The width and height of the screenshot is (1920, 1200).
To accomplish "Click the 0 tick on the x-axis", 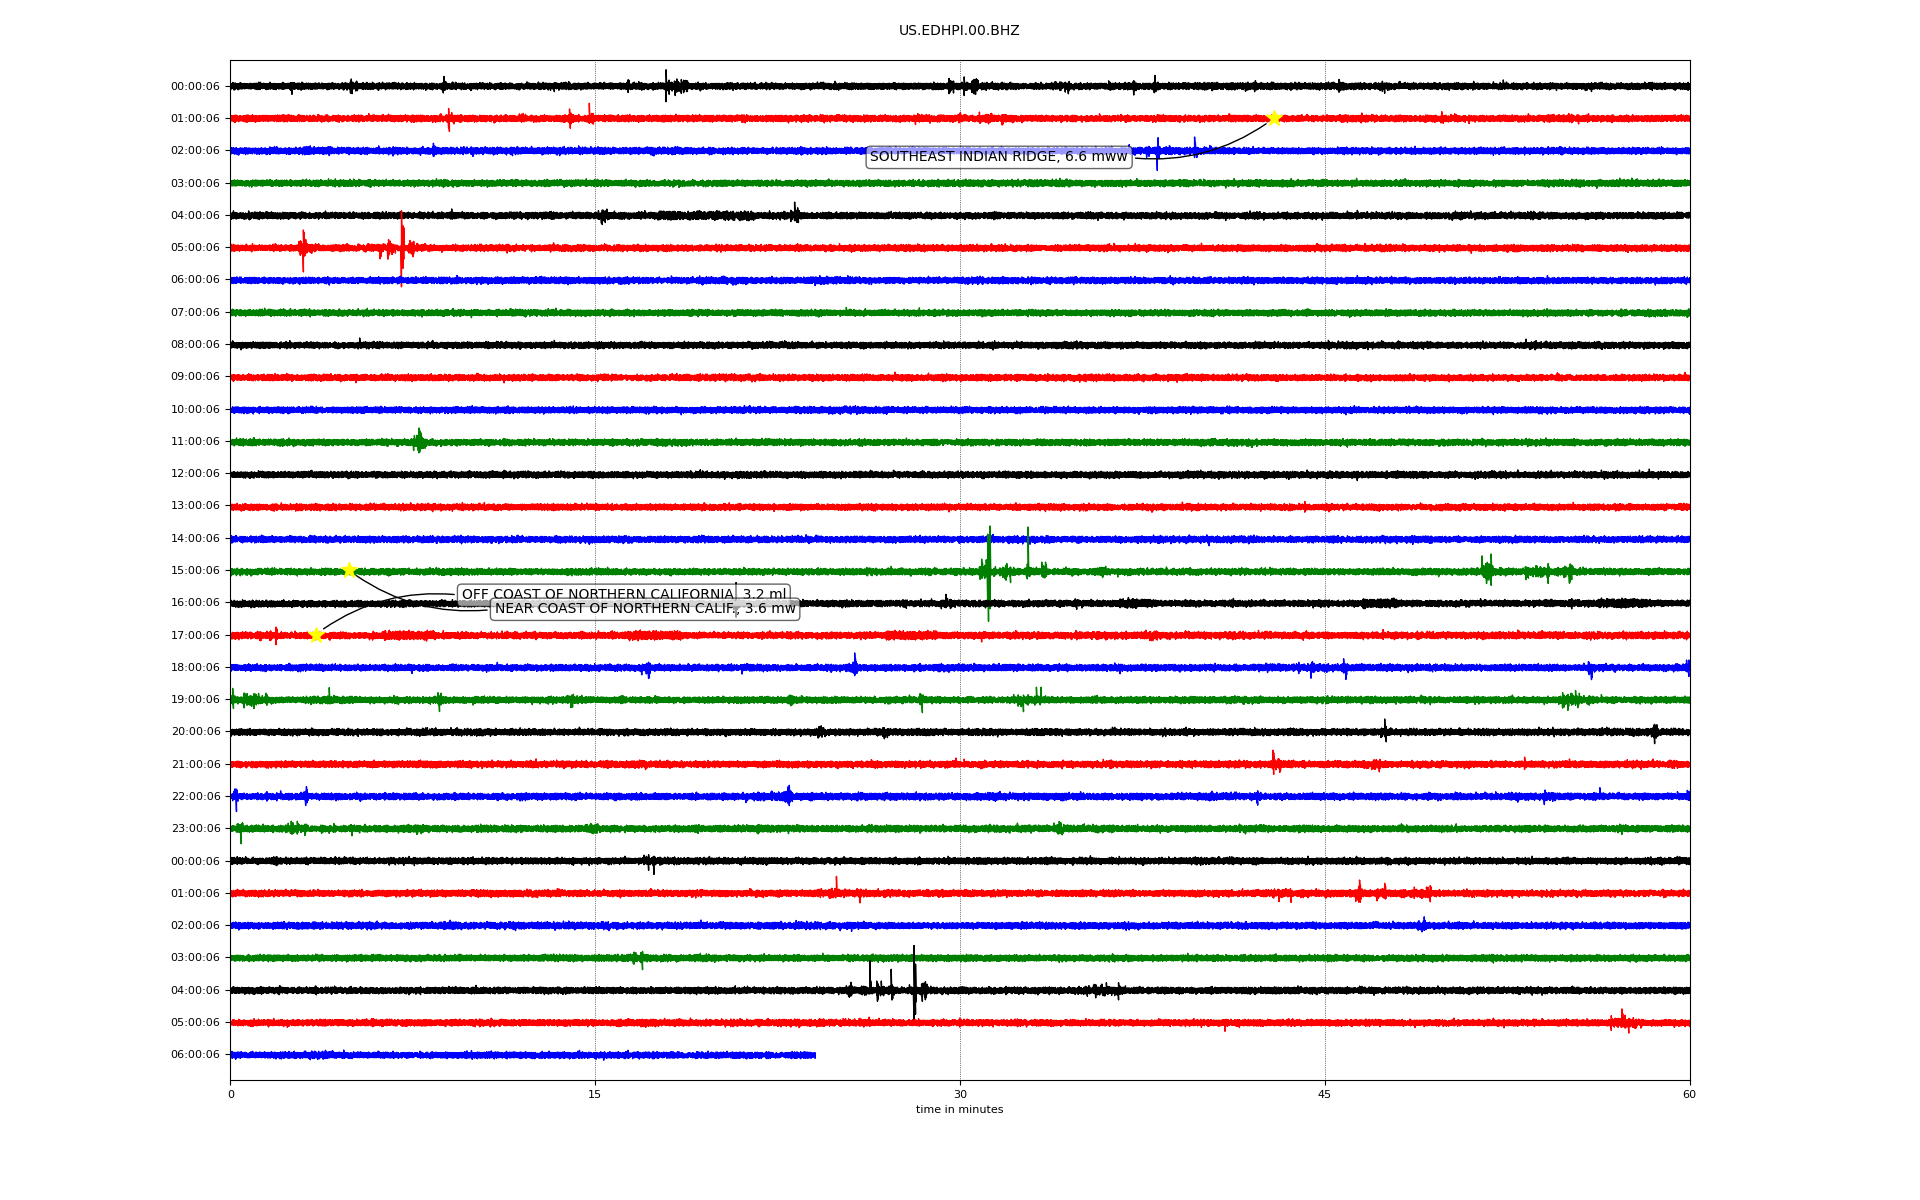I will click(231, 1094).
